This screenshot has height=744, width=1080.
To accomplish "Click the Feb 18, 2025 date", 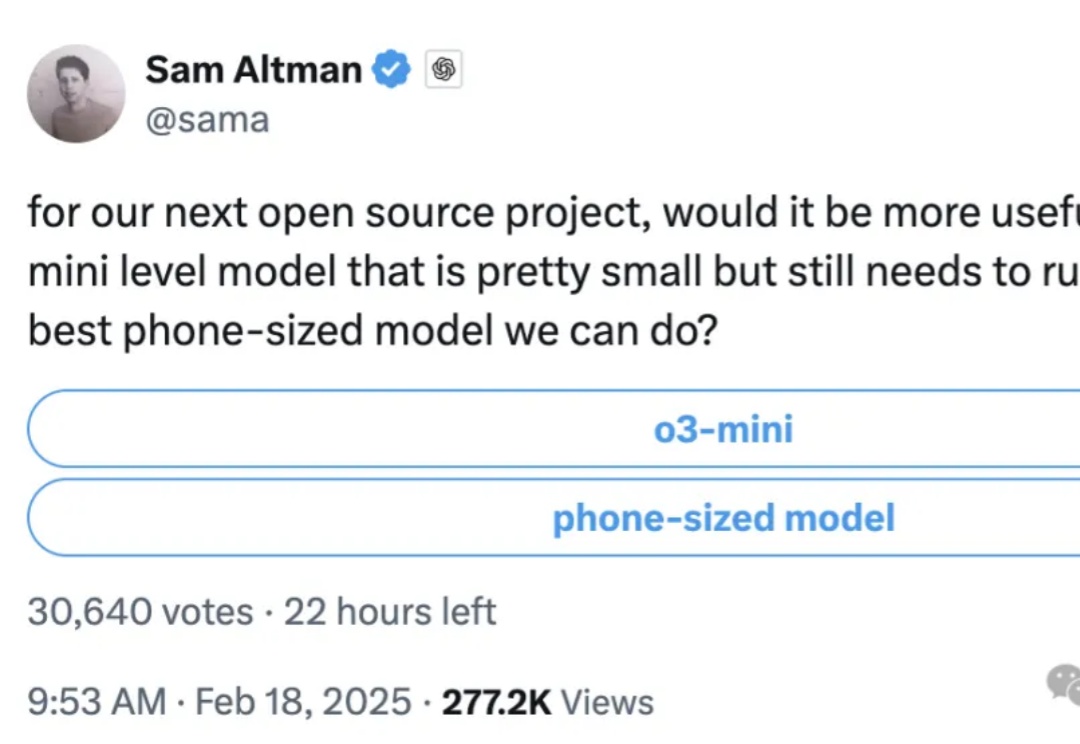I will [303, 702].
